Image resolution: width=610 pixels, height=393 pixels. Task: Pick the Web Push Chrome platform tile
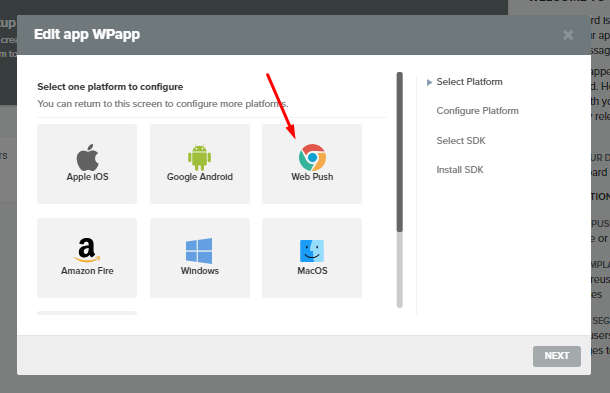(x=312, y=164)
